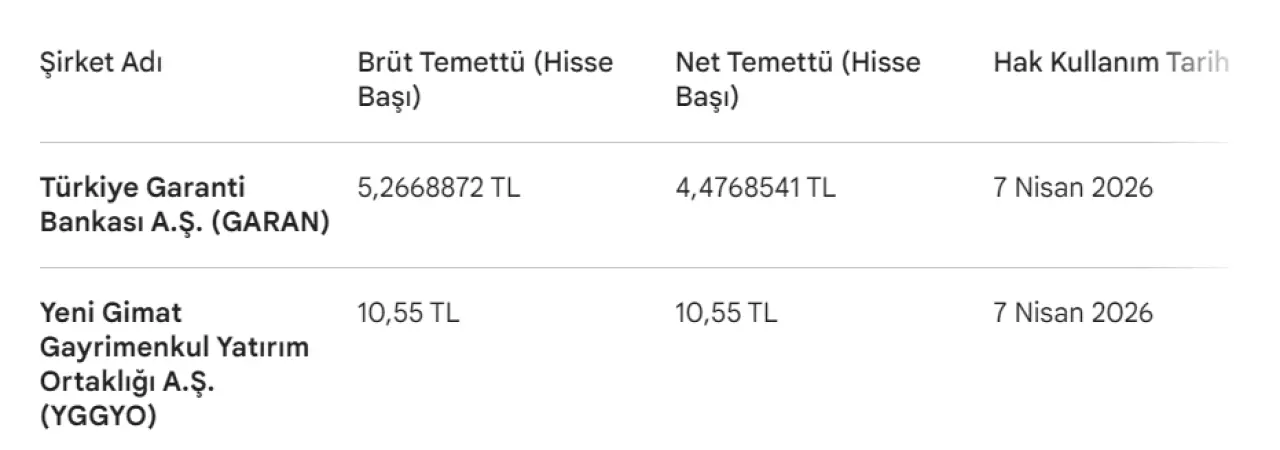Select the Yeni Gimat Gayrimenkul company cell
This screenshot has width=1280, height=450.
(174, 365)
